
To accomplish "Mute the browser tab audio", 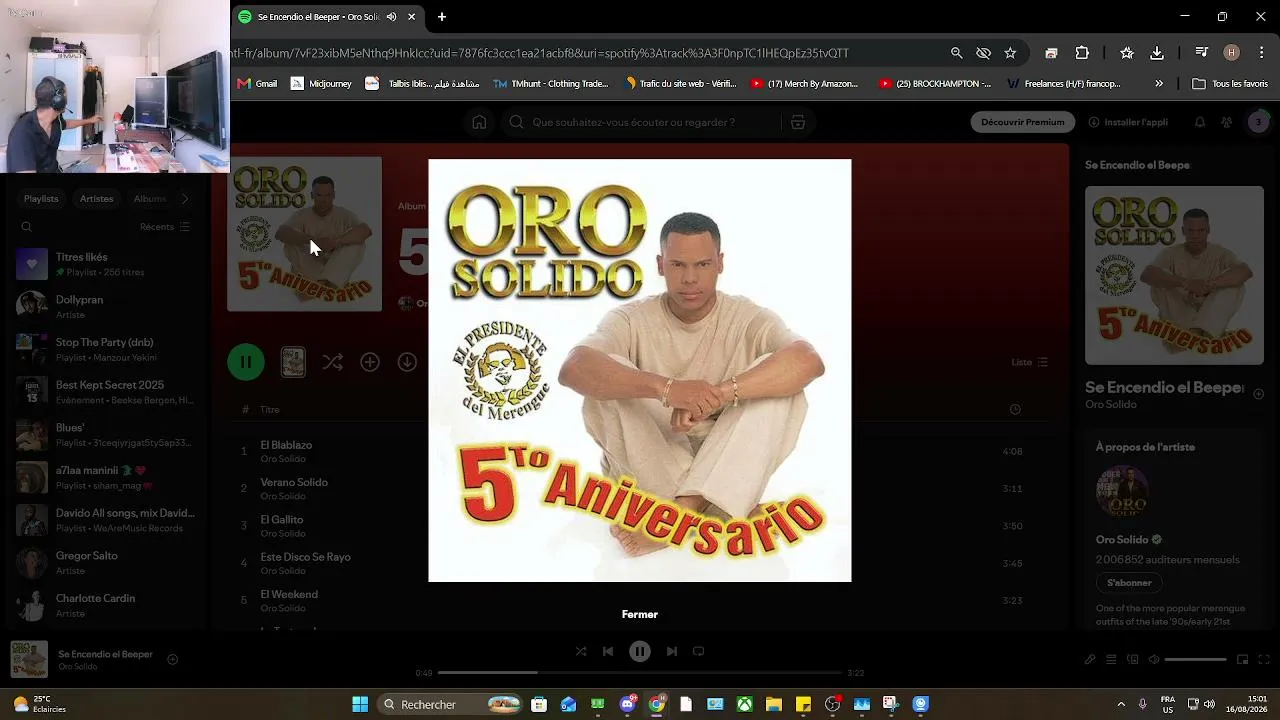I will pos(391,17).
